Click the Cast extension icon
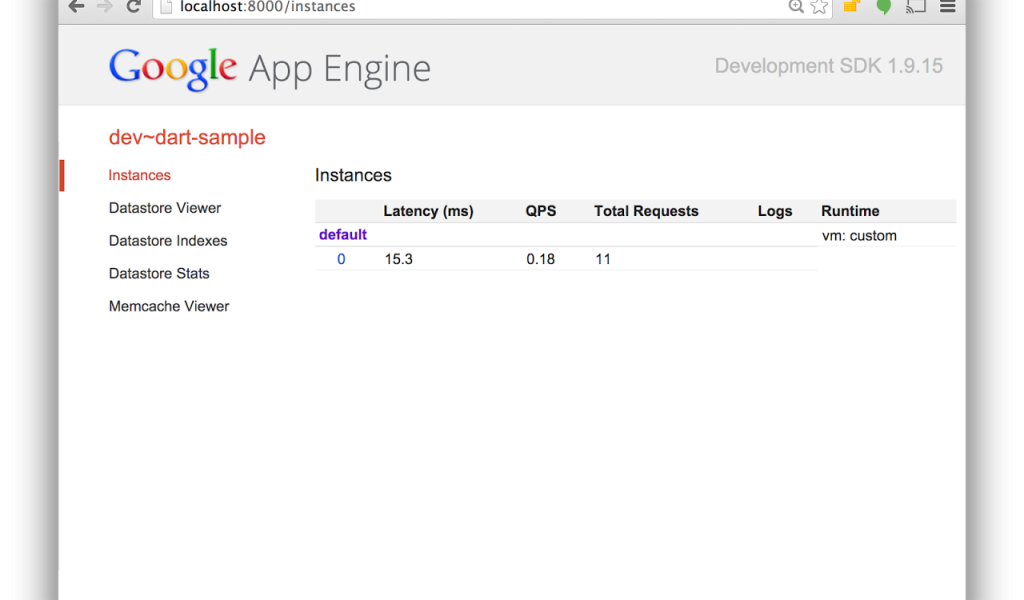This screenshot has height=600, width=1024. tap(915, 7)
